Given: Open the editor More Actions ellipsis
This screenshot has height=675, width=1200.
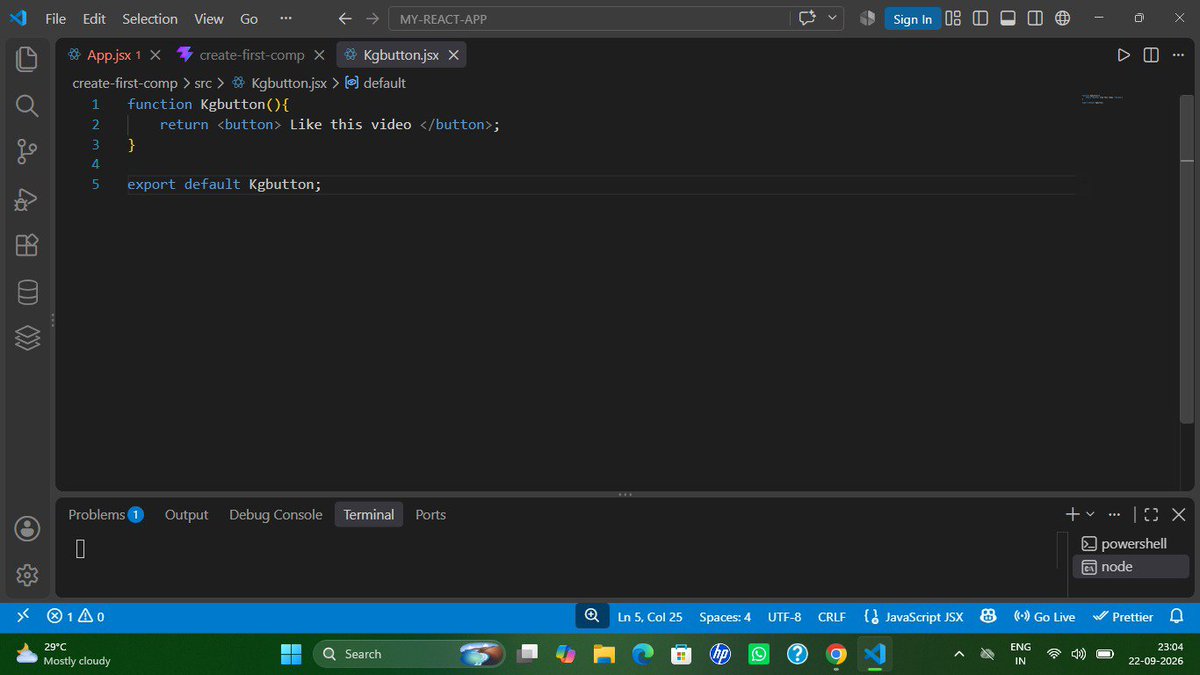Looking at the screenshot, I should [x=1177, y=55].
